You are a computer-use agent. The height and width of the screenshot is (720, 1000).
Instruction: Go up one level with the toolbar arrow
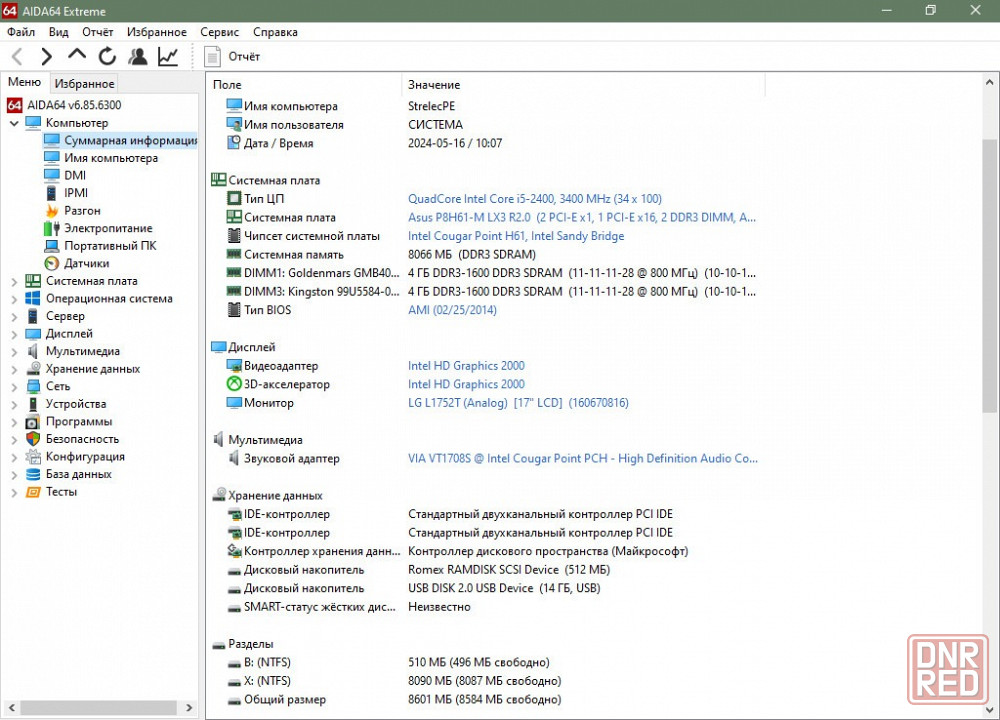[x=77, y=55]
